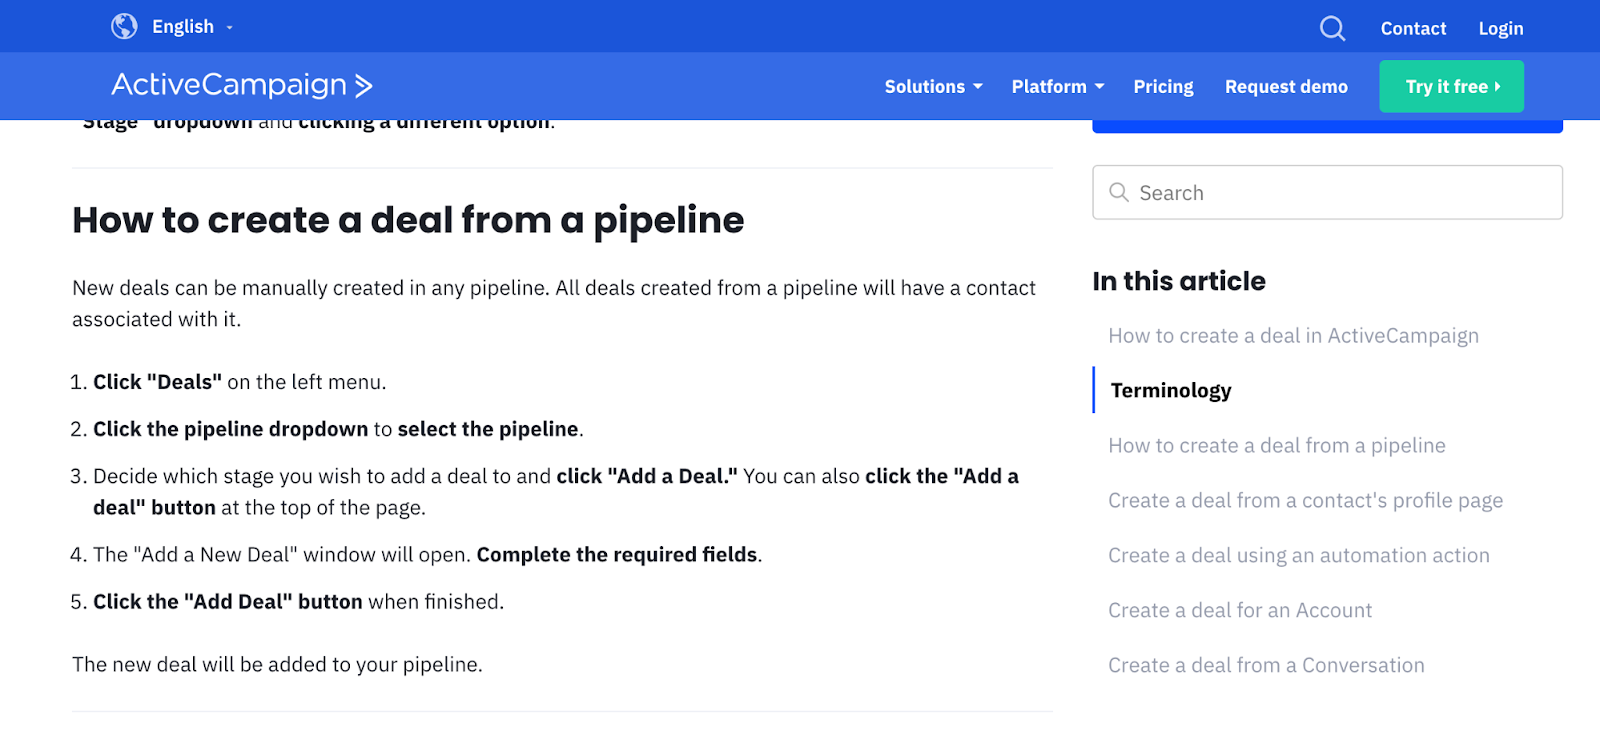Open Create a deal for an Account

tap(1240, 610)
